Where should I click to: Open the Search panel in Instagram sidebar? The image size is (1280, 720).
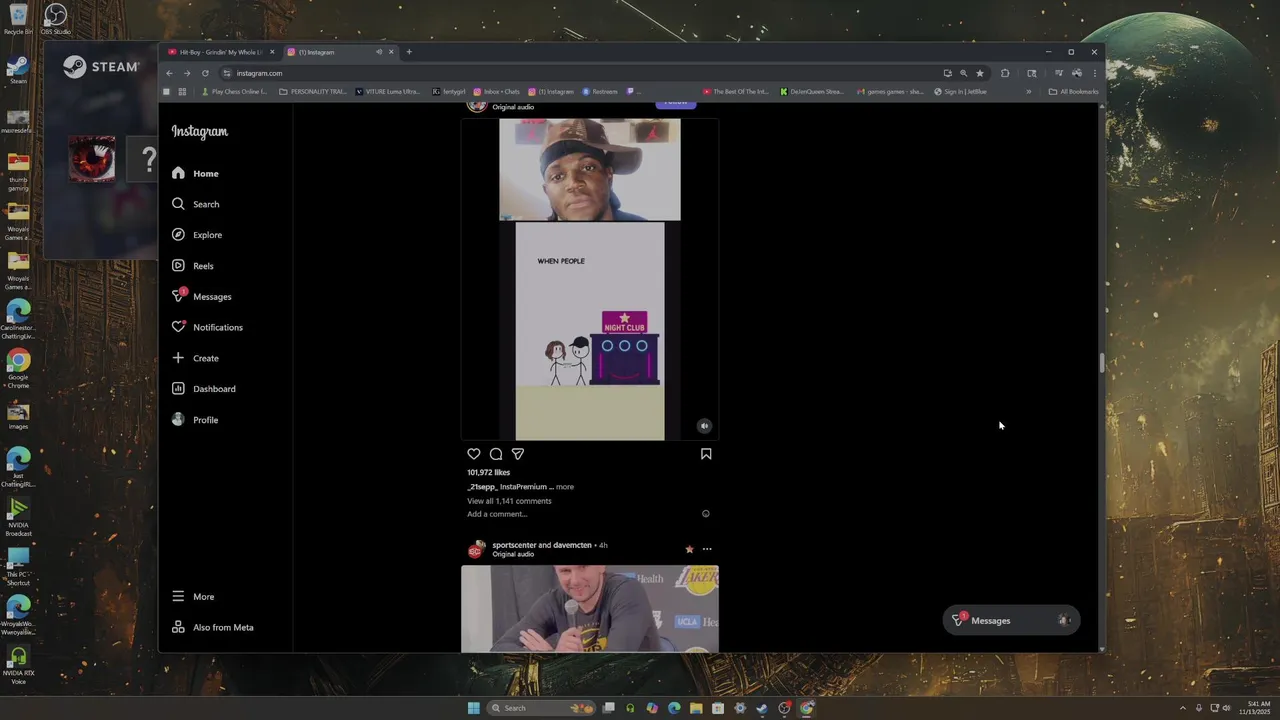[x=195, y=204]
